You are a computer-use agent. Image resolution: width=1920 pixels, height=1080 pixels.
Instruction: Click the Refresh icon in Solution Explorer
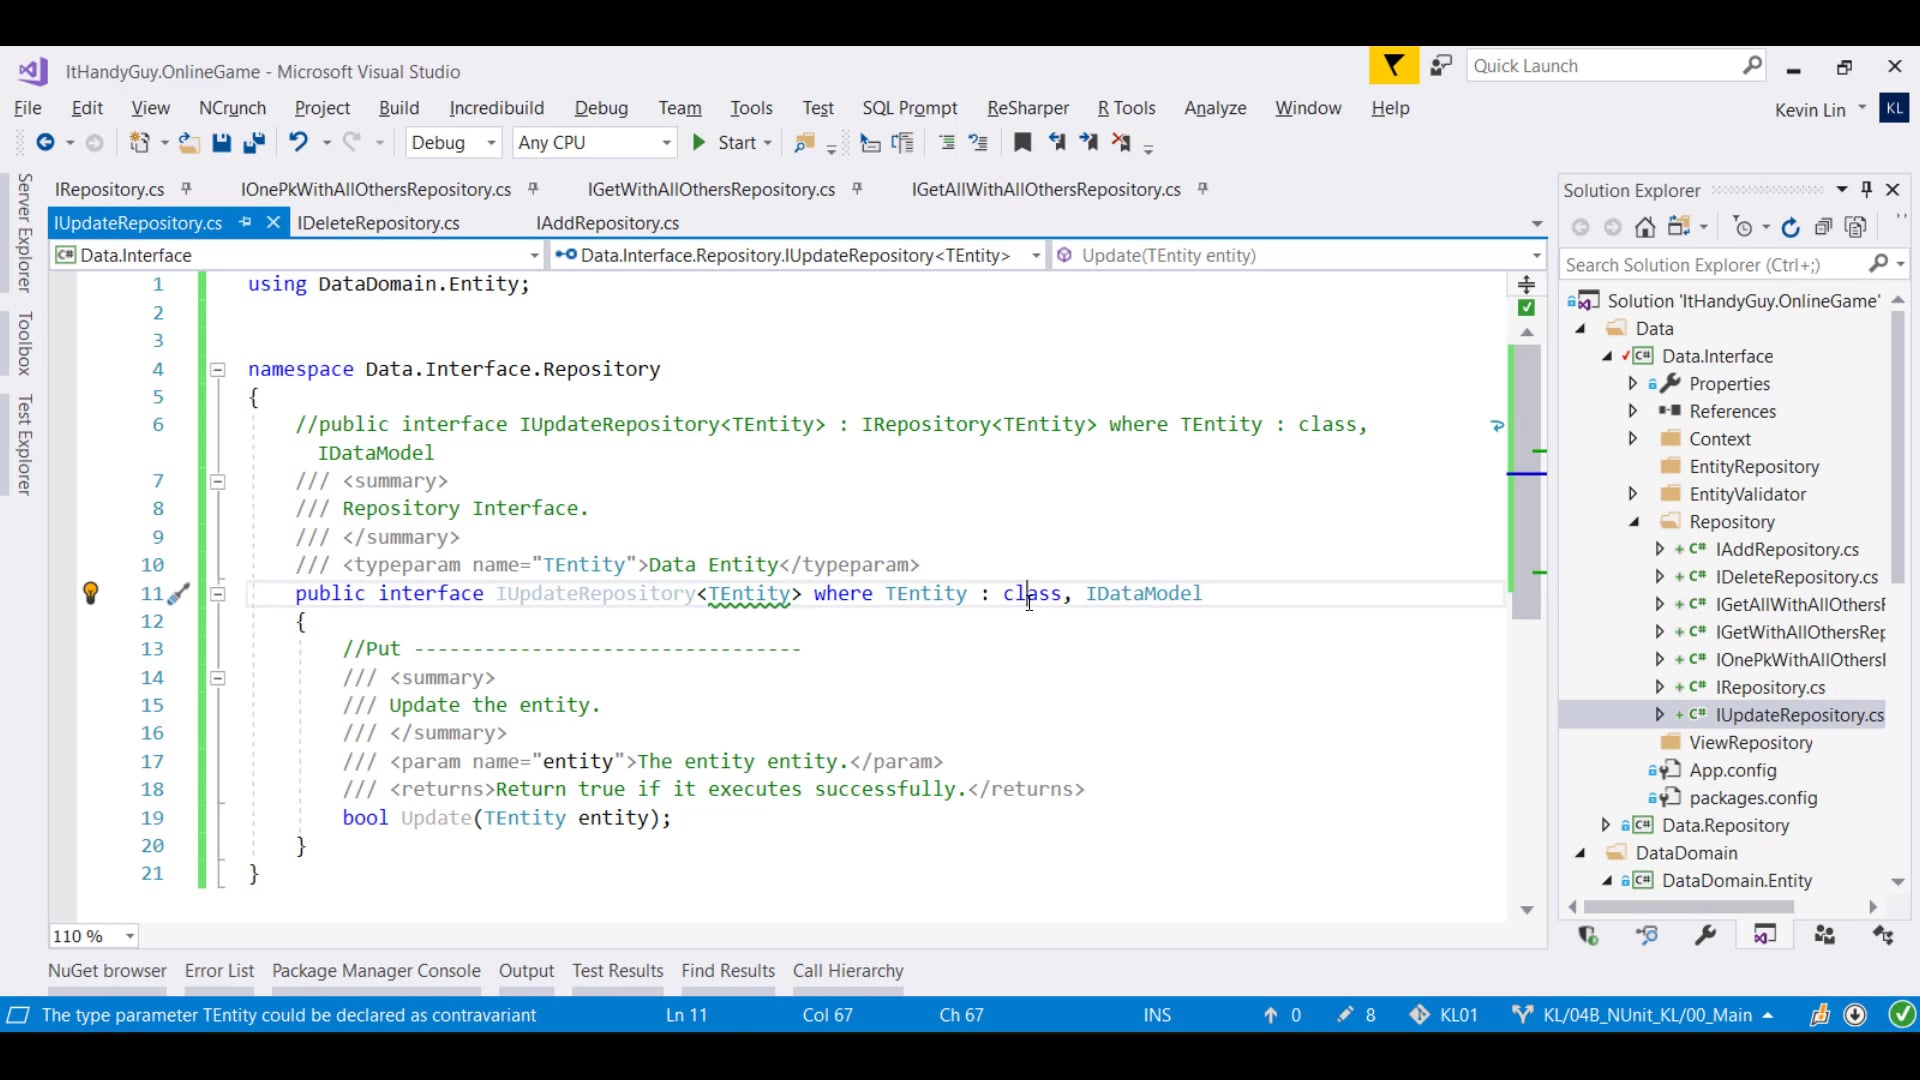pyautogui.click(x=1791, y=227)
